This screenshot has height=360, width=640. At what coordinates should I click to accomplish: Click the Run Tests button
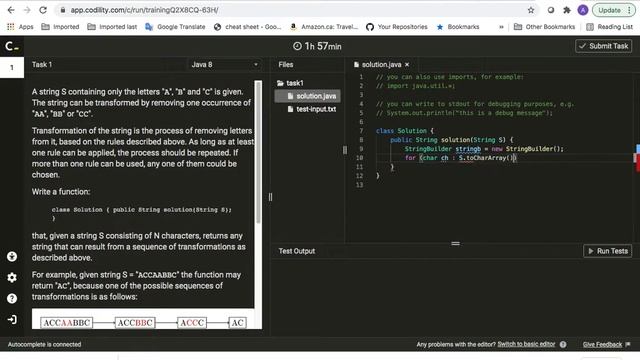608,251
